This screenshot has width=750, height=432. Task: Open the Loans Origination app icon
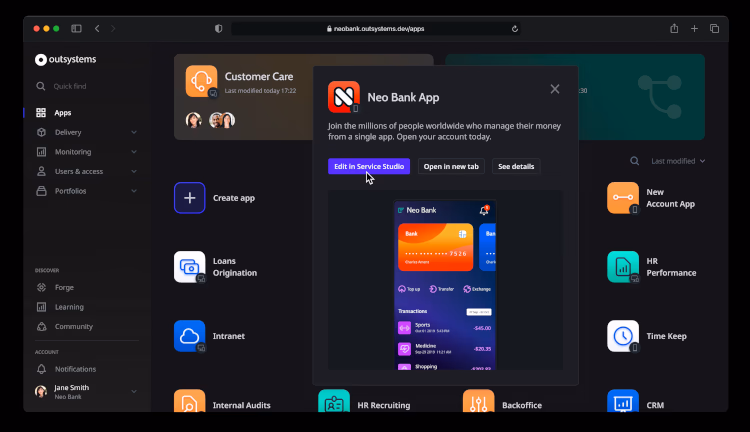tap(189, 267)
